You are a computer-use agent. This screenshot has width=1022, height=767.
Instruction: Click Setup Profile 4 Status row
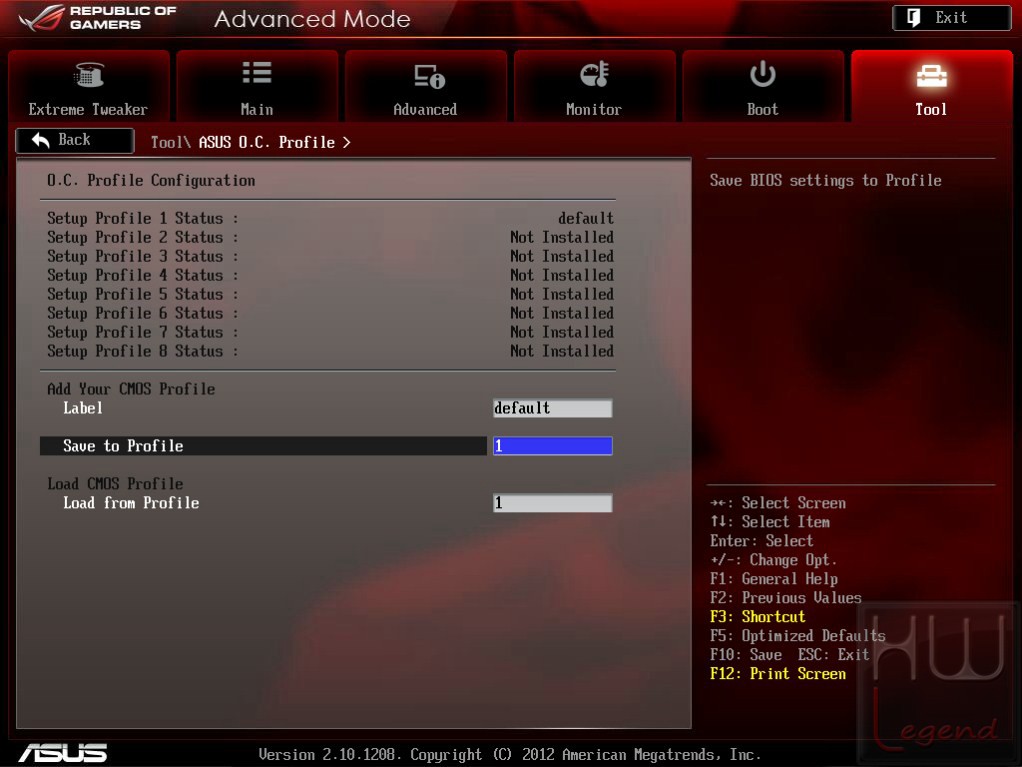pos(330,275)
